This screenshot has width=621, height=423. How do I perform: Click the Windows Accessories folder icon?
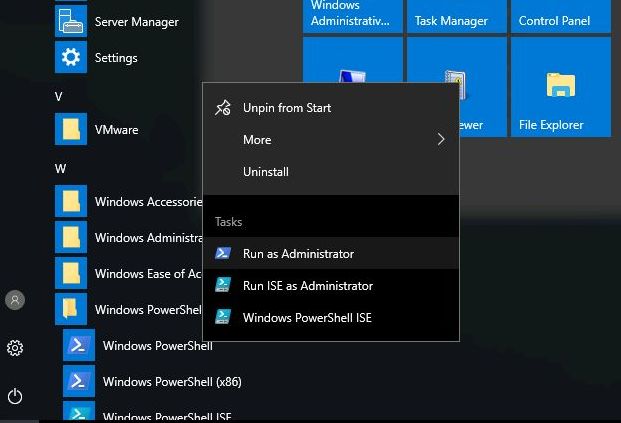[71, 201]
